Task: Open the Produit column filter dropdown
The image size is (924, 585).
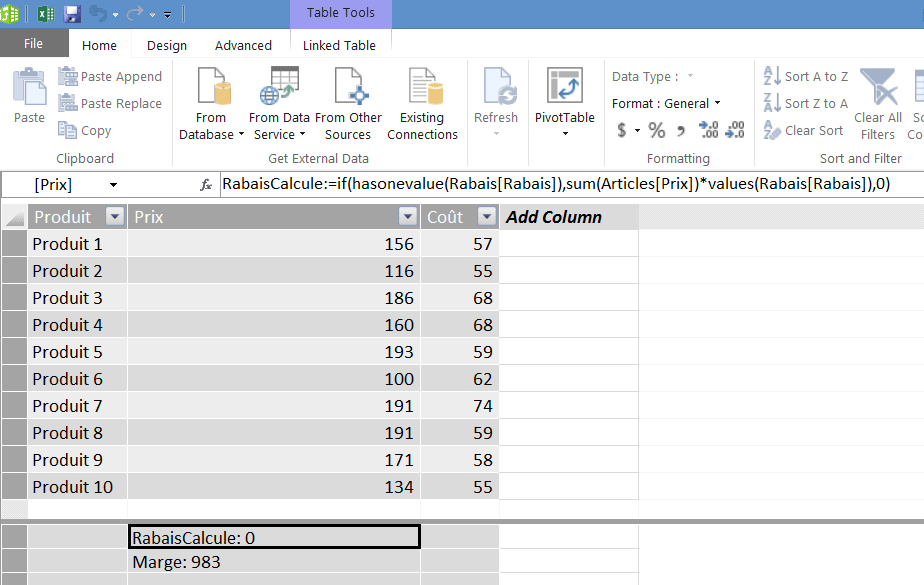Action: (x=114, y=217)
